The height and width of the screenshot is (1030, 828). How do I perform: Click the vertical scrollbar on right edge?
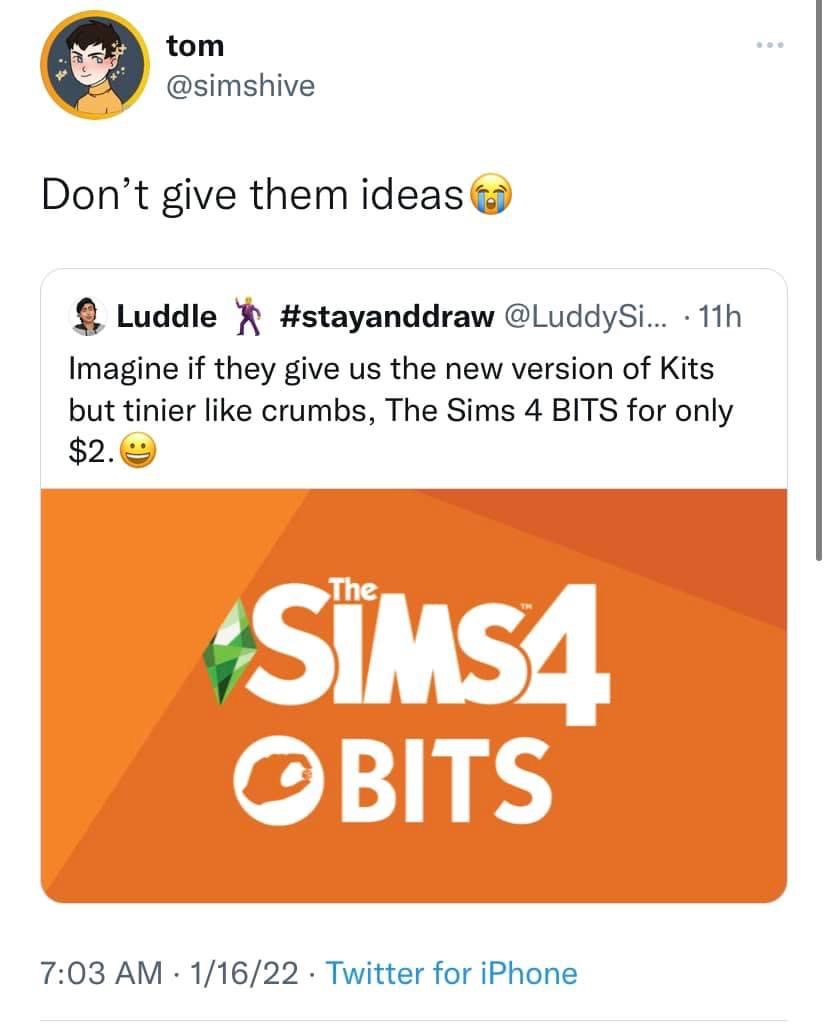[818, 279]
